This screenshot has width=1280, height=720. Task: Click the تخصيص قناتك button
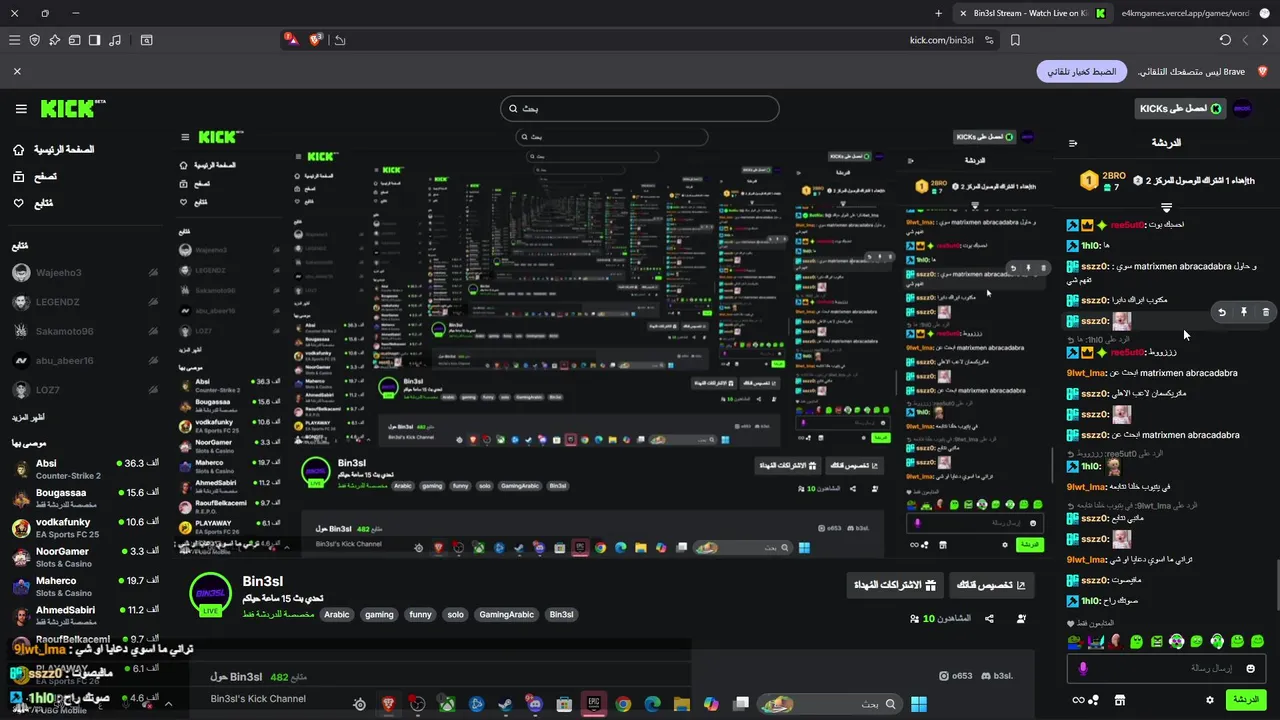tap(991, 585)
